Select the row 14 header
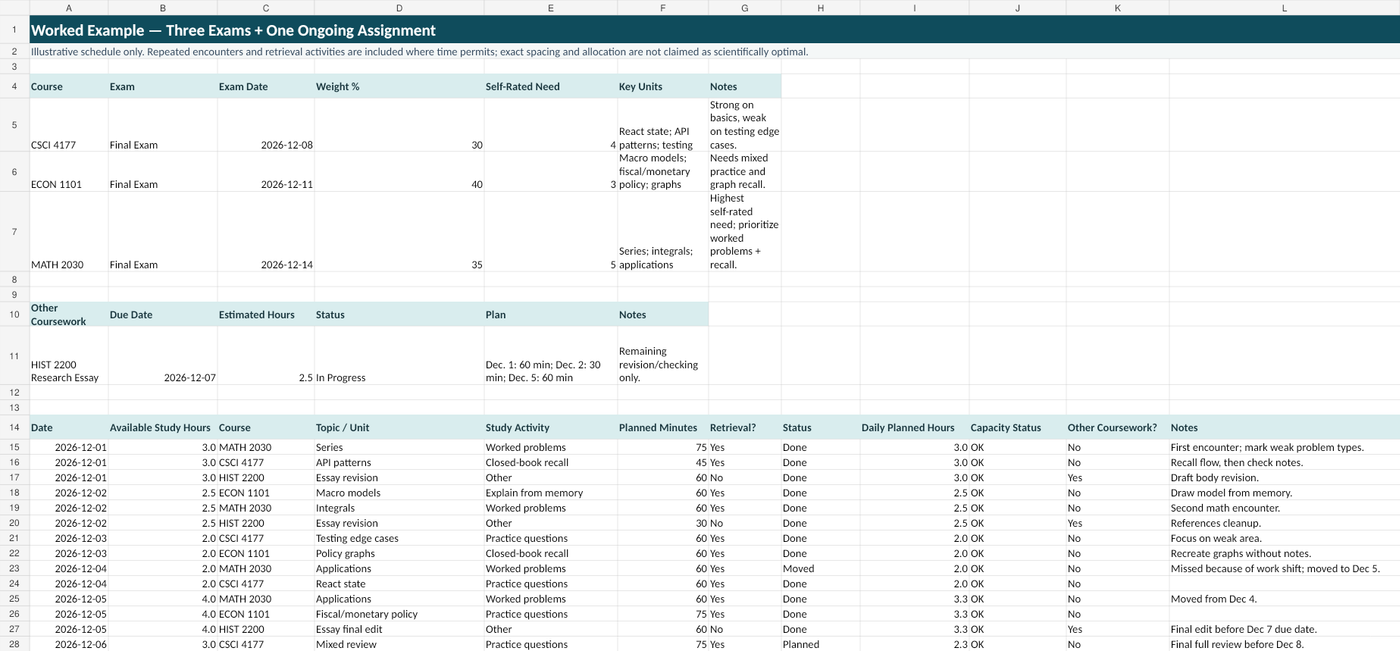The width and height of the screenshot is (1400, 651). click(x=14, y=428)
